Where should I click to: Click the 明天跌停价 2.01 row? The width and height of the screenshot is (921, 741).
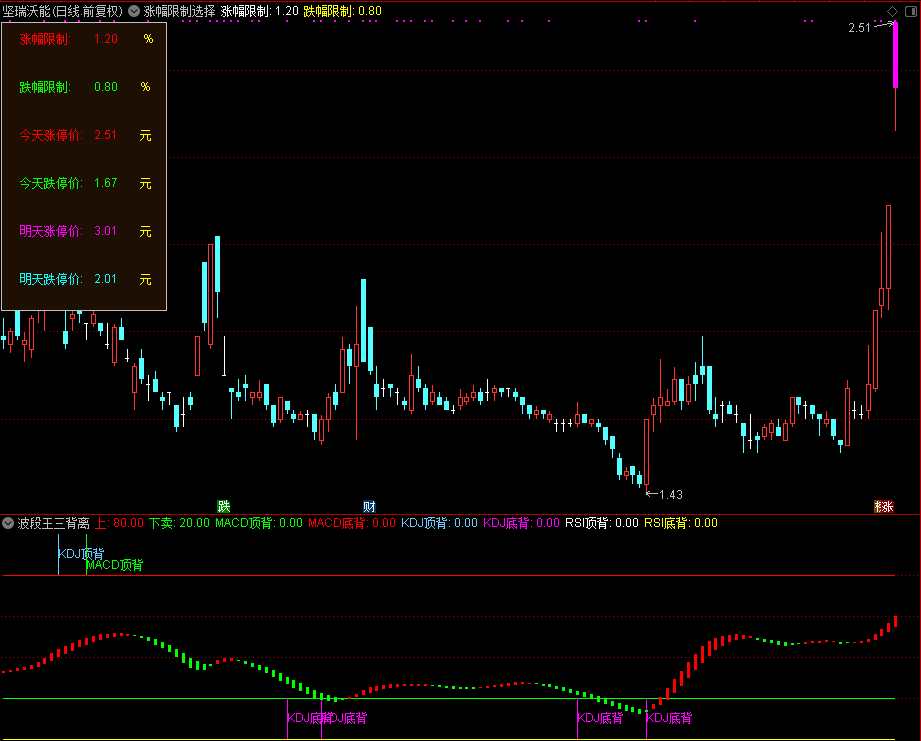tap(86, 279)
